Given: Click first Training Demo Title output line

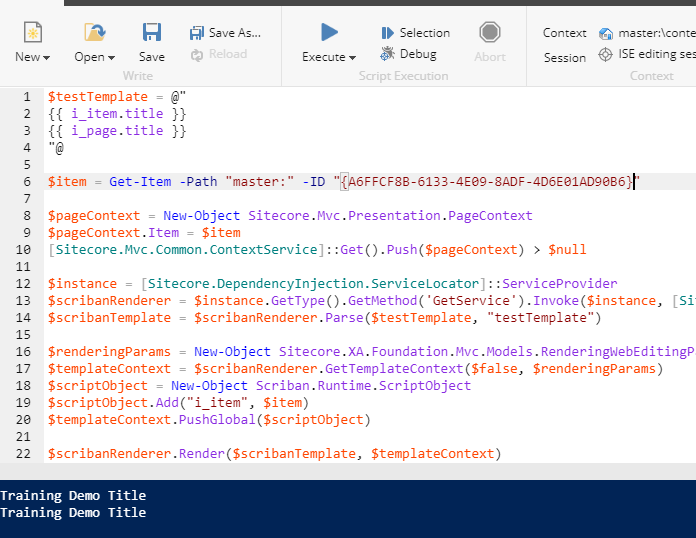Looking at the screenshot, I should 73,495.
